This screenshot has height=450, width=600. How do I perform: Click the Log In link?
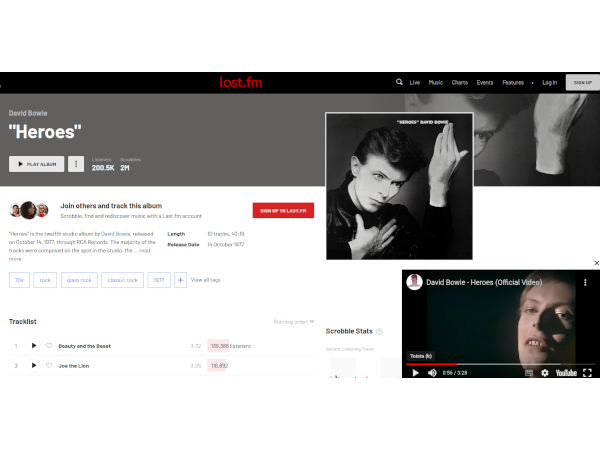click(x=549, y=83)
